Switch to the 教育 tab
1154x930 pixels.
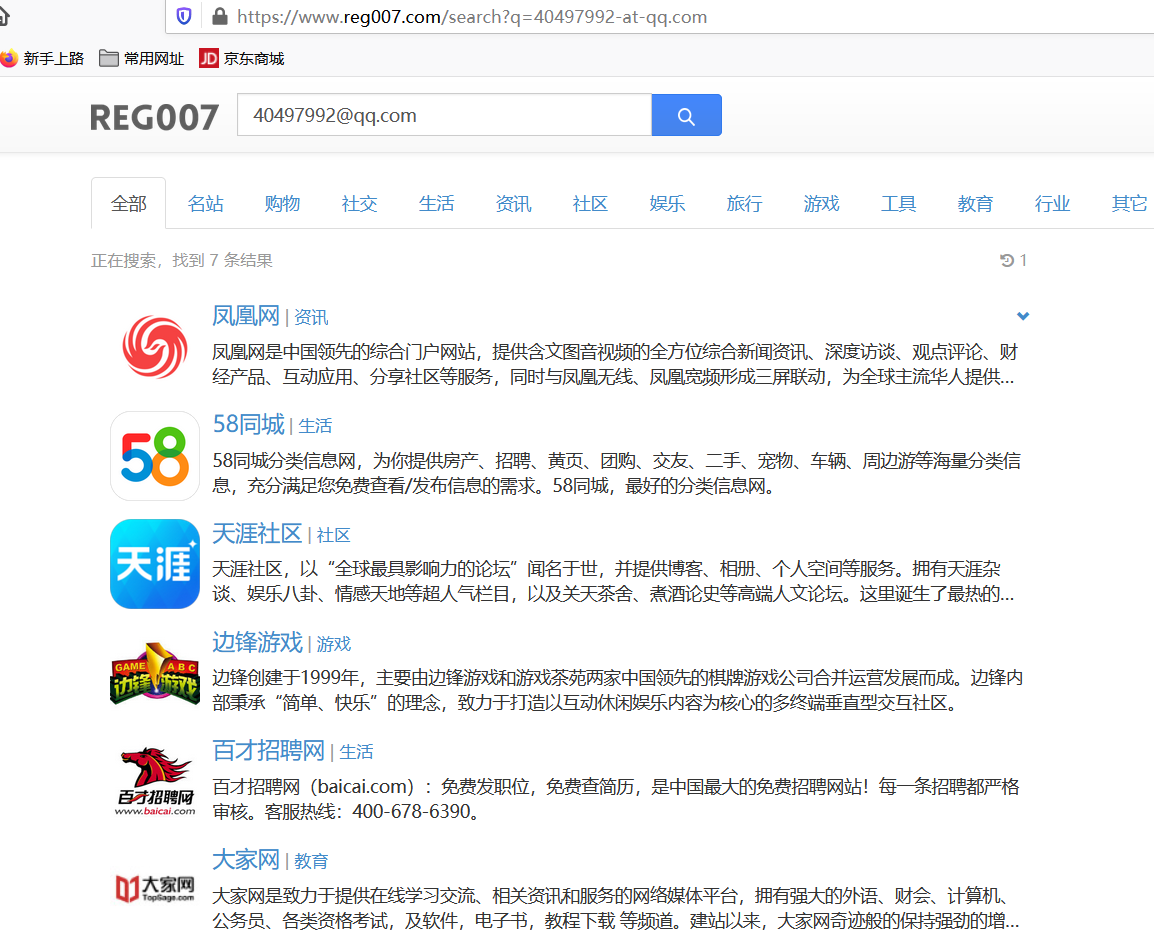coord(975,203)
